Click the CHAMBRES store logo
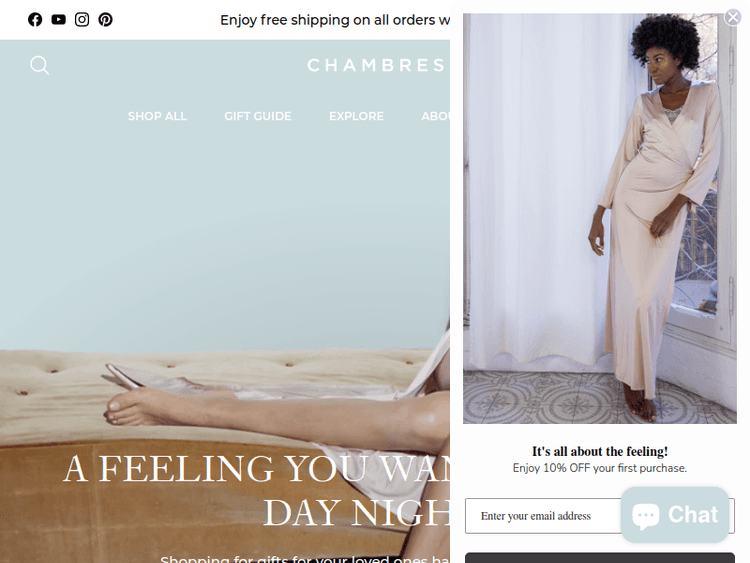Screen dimensions: 750x563 click(x=378, y=66)
